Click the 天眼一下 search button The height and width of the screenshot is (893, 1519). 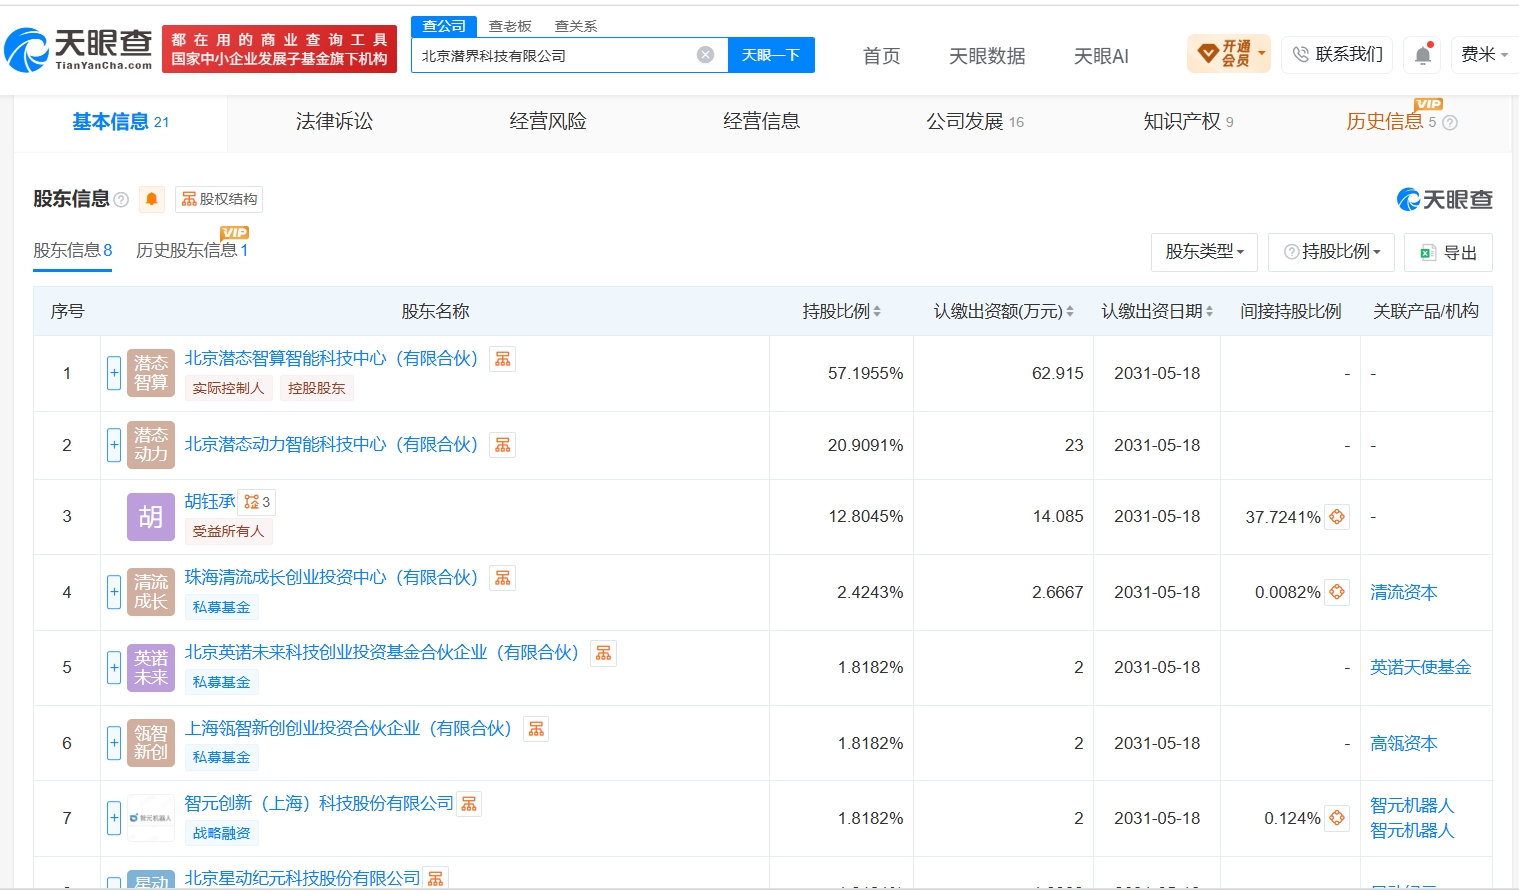[x=771, y=55]
